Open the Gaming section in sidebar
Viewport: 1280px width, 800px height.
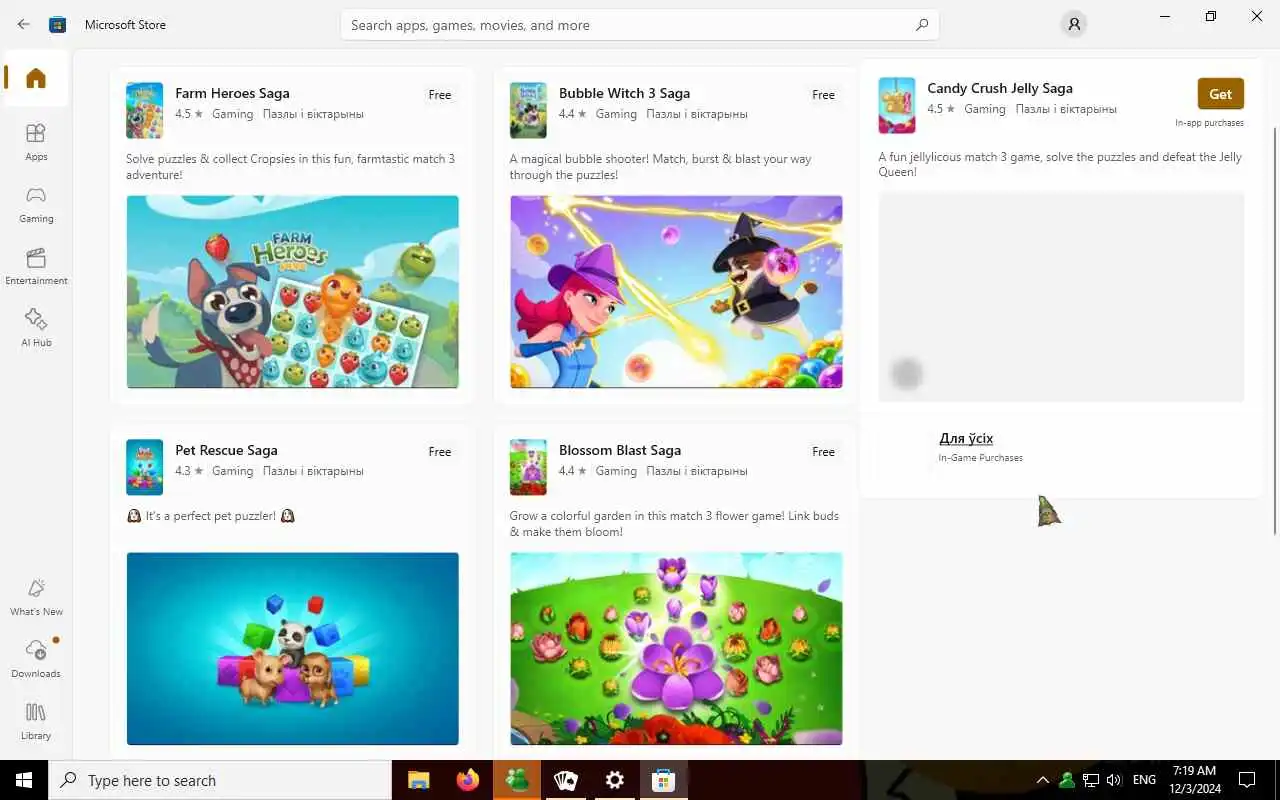point(36,203)
